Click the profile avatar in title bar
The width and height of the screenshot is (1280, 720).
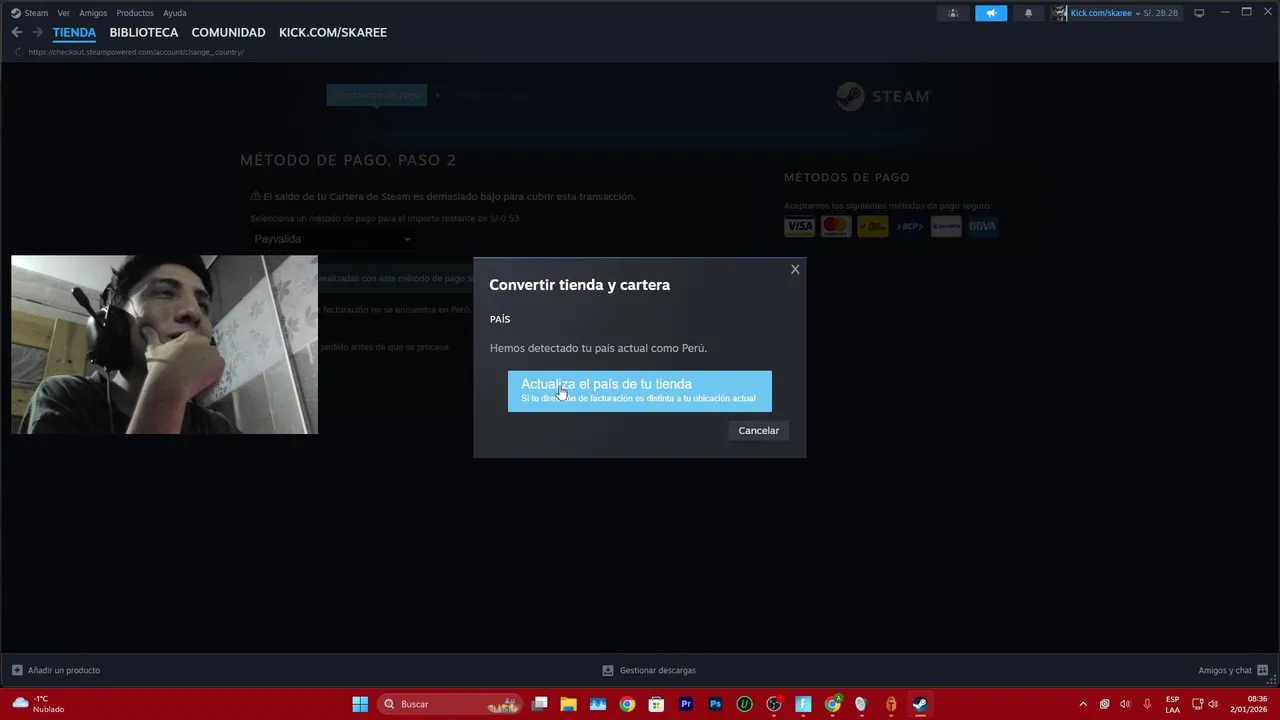tap(1060, 13)
